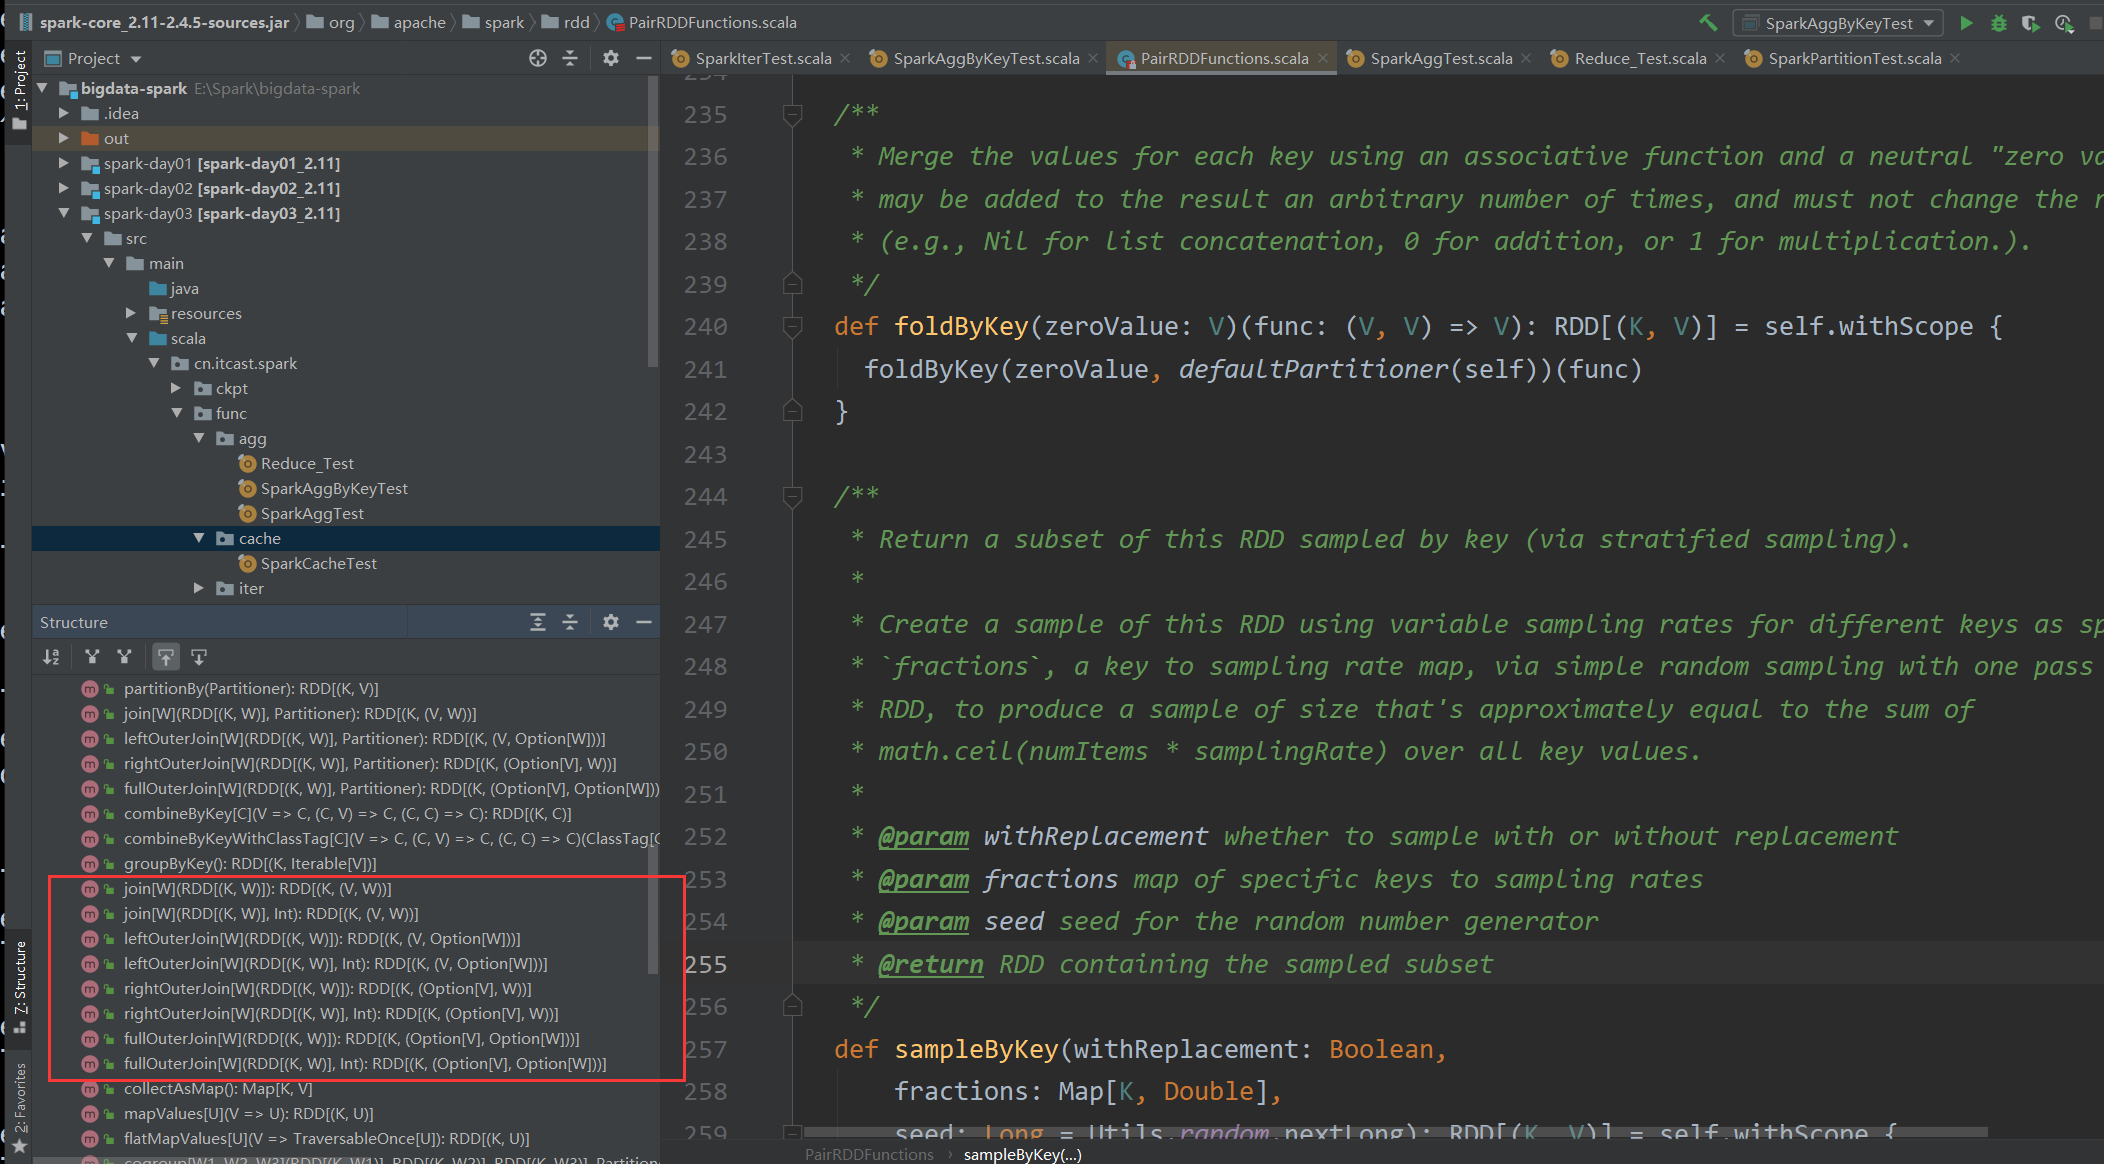Open the 2: Favorites tool window stripe
This screenshot has width=2104, height=1164.
19,1106
